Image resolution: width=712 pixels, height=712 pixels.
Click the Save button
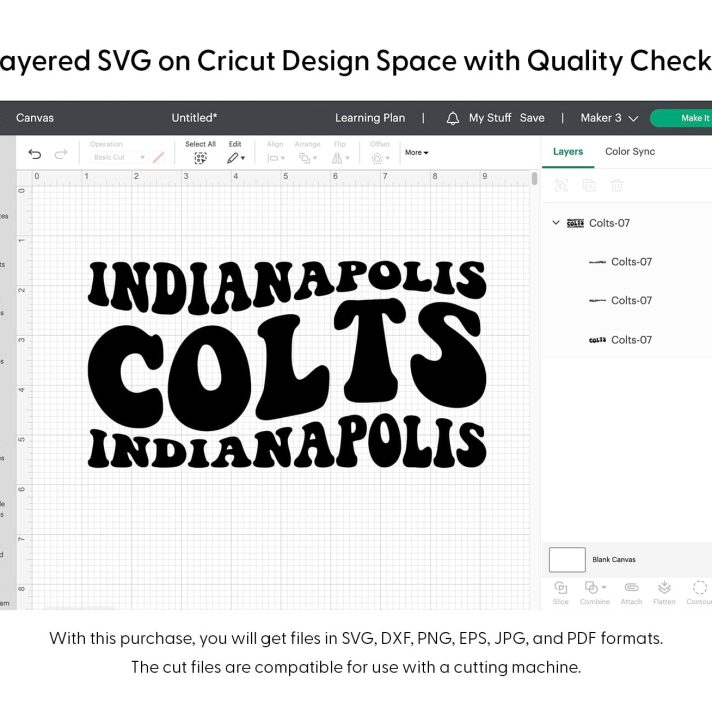(532, 118)
